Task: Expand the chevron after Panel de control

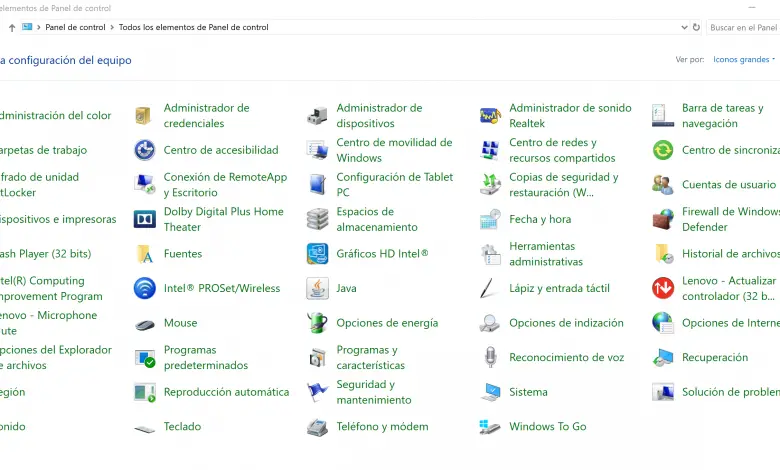Action: point(112,27)
